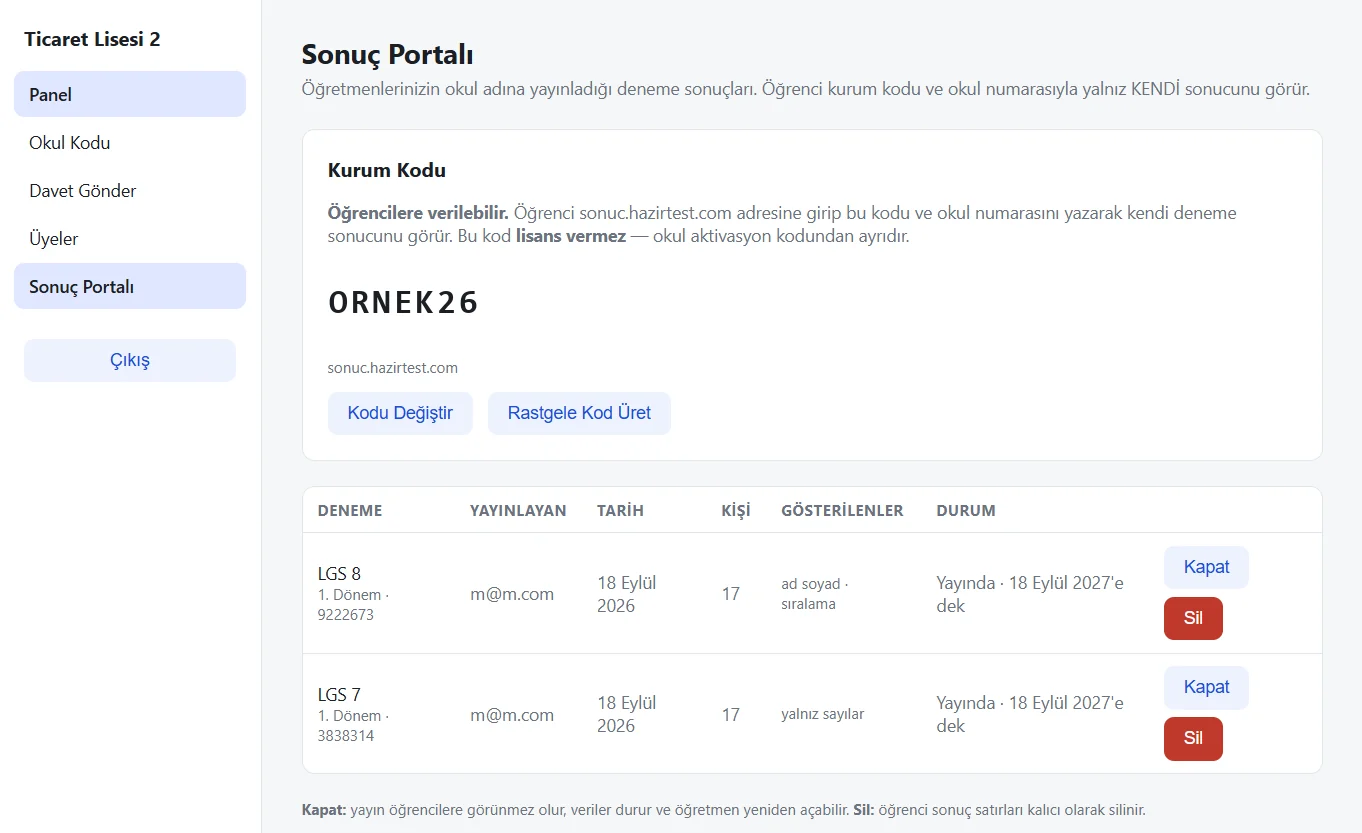Viewport: 1362px width, 833px height.
Task: Click DENEME column header
Action: click(350, 510)
